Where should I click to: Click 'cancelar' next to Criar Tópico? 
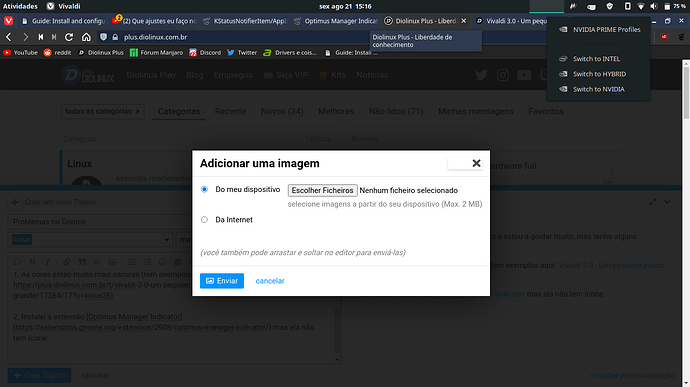95,375
